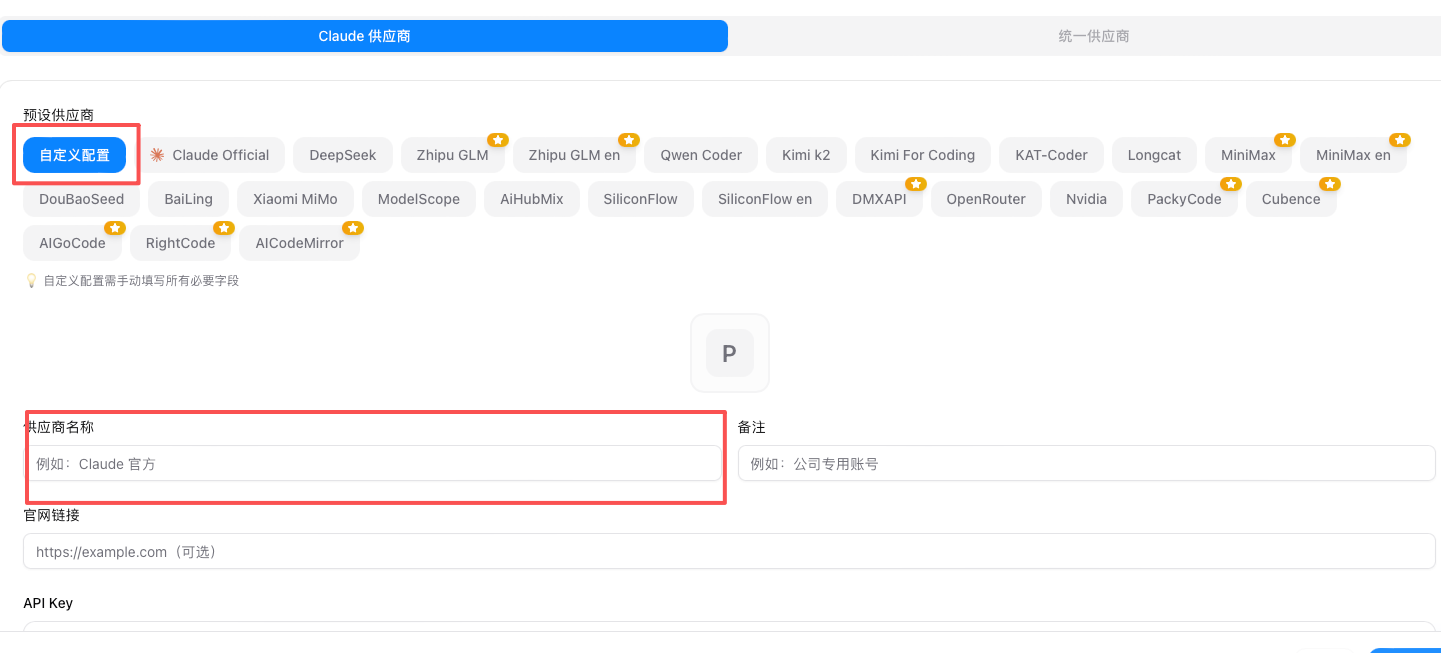Select the PackyCode preset
The width and height of the screenshot is (1441, 653).
1184,199
